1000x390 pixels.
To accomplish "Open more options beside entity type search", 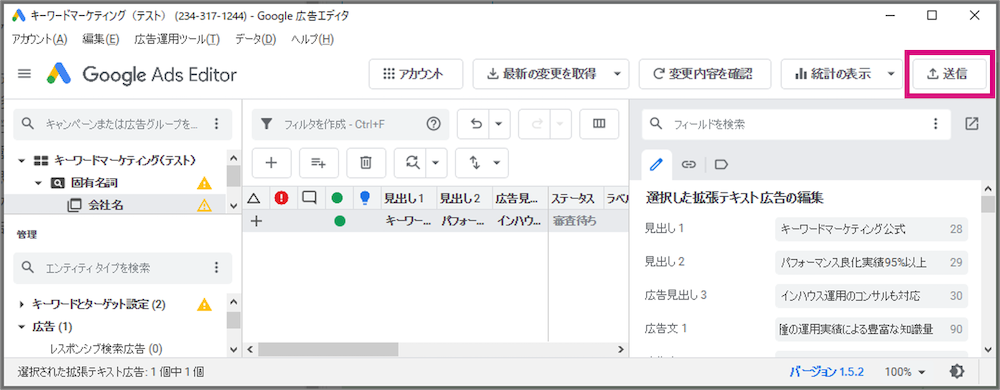I will pyautogui.click(x=217, y=268).
